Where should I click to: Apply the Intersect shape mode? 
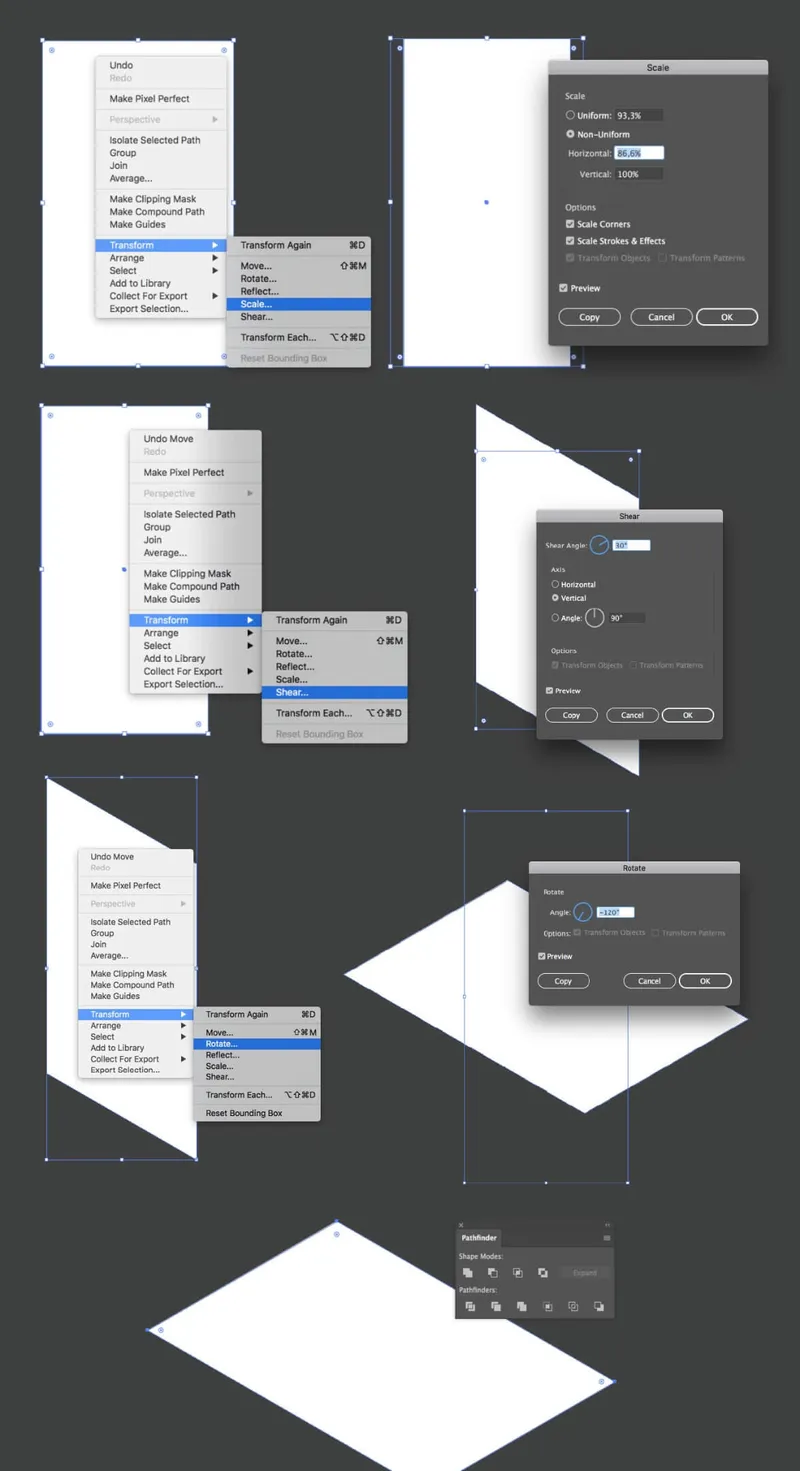[518, 1273]
